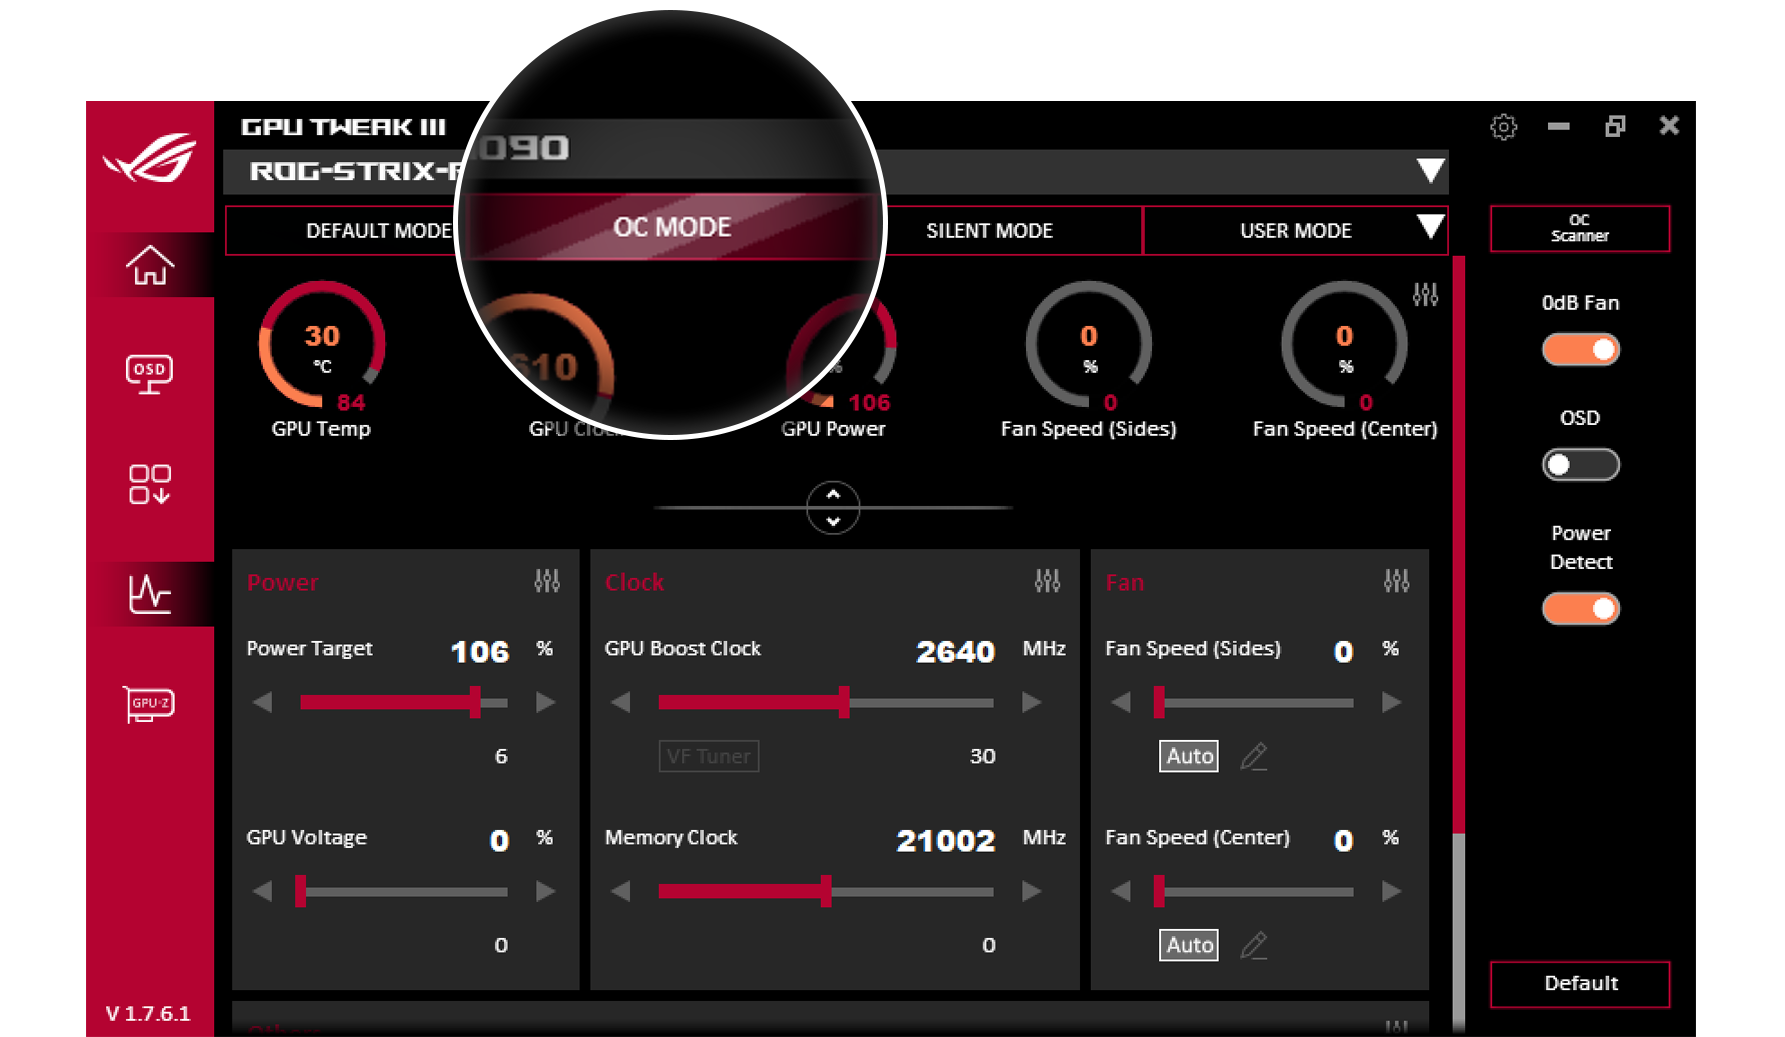This screenshot has height=1037, width=1785.
Task: Select the OSD monitor icon in the sidebar
Action: [150, 372]
